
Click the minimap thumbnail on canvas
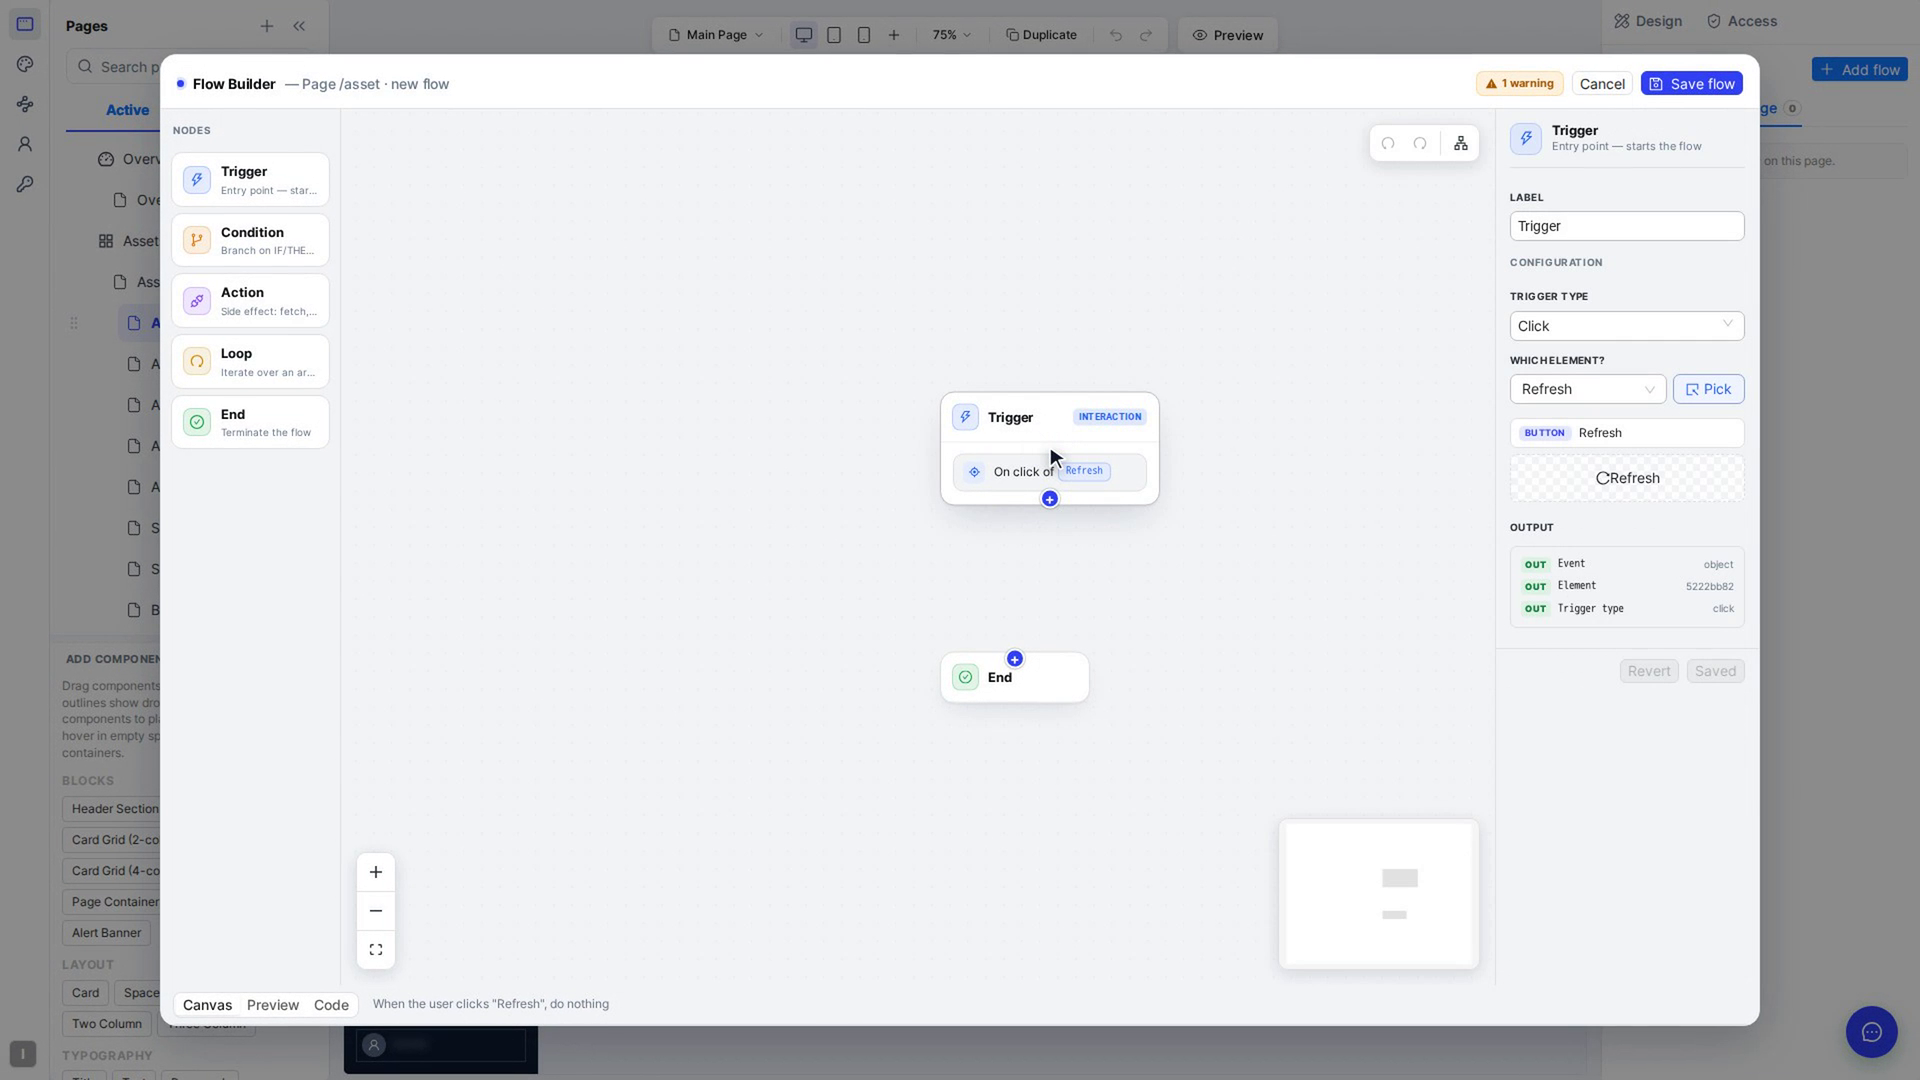[x=1379, y=894]
